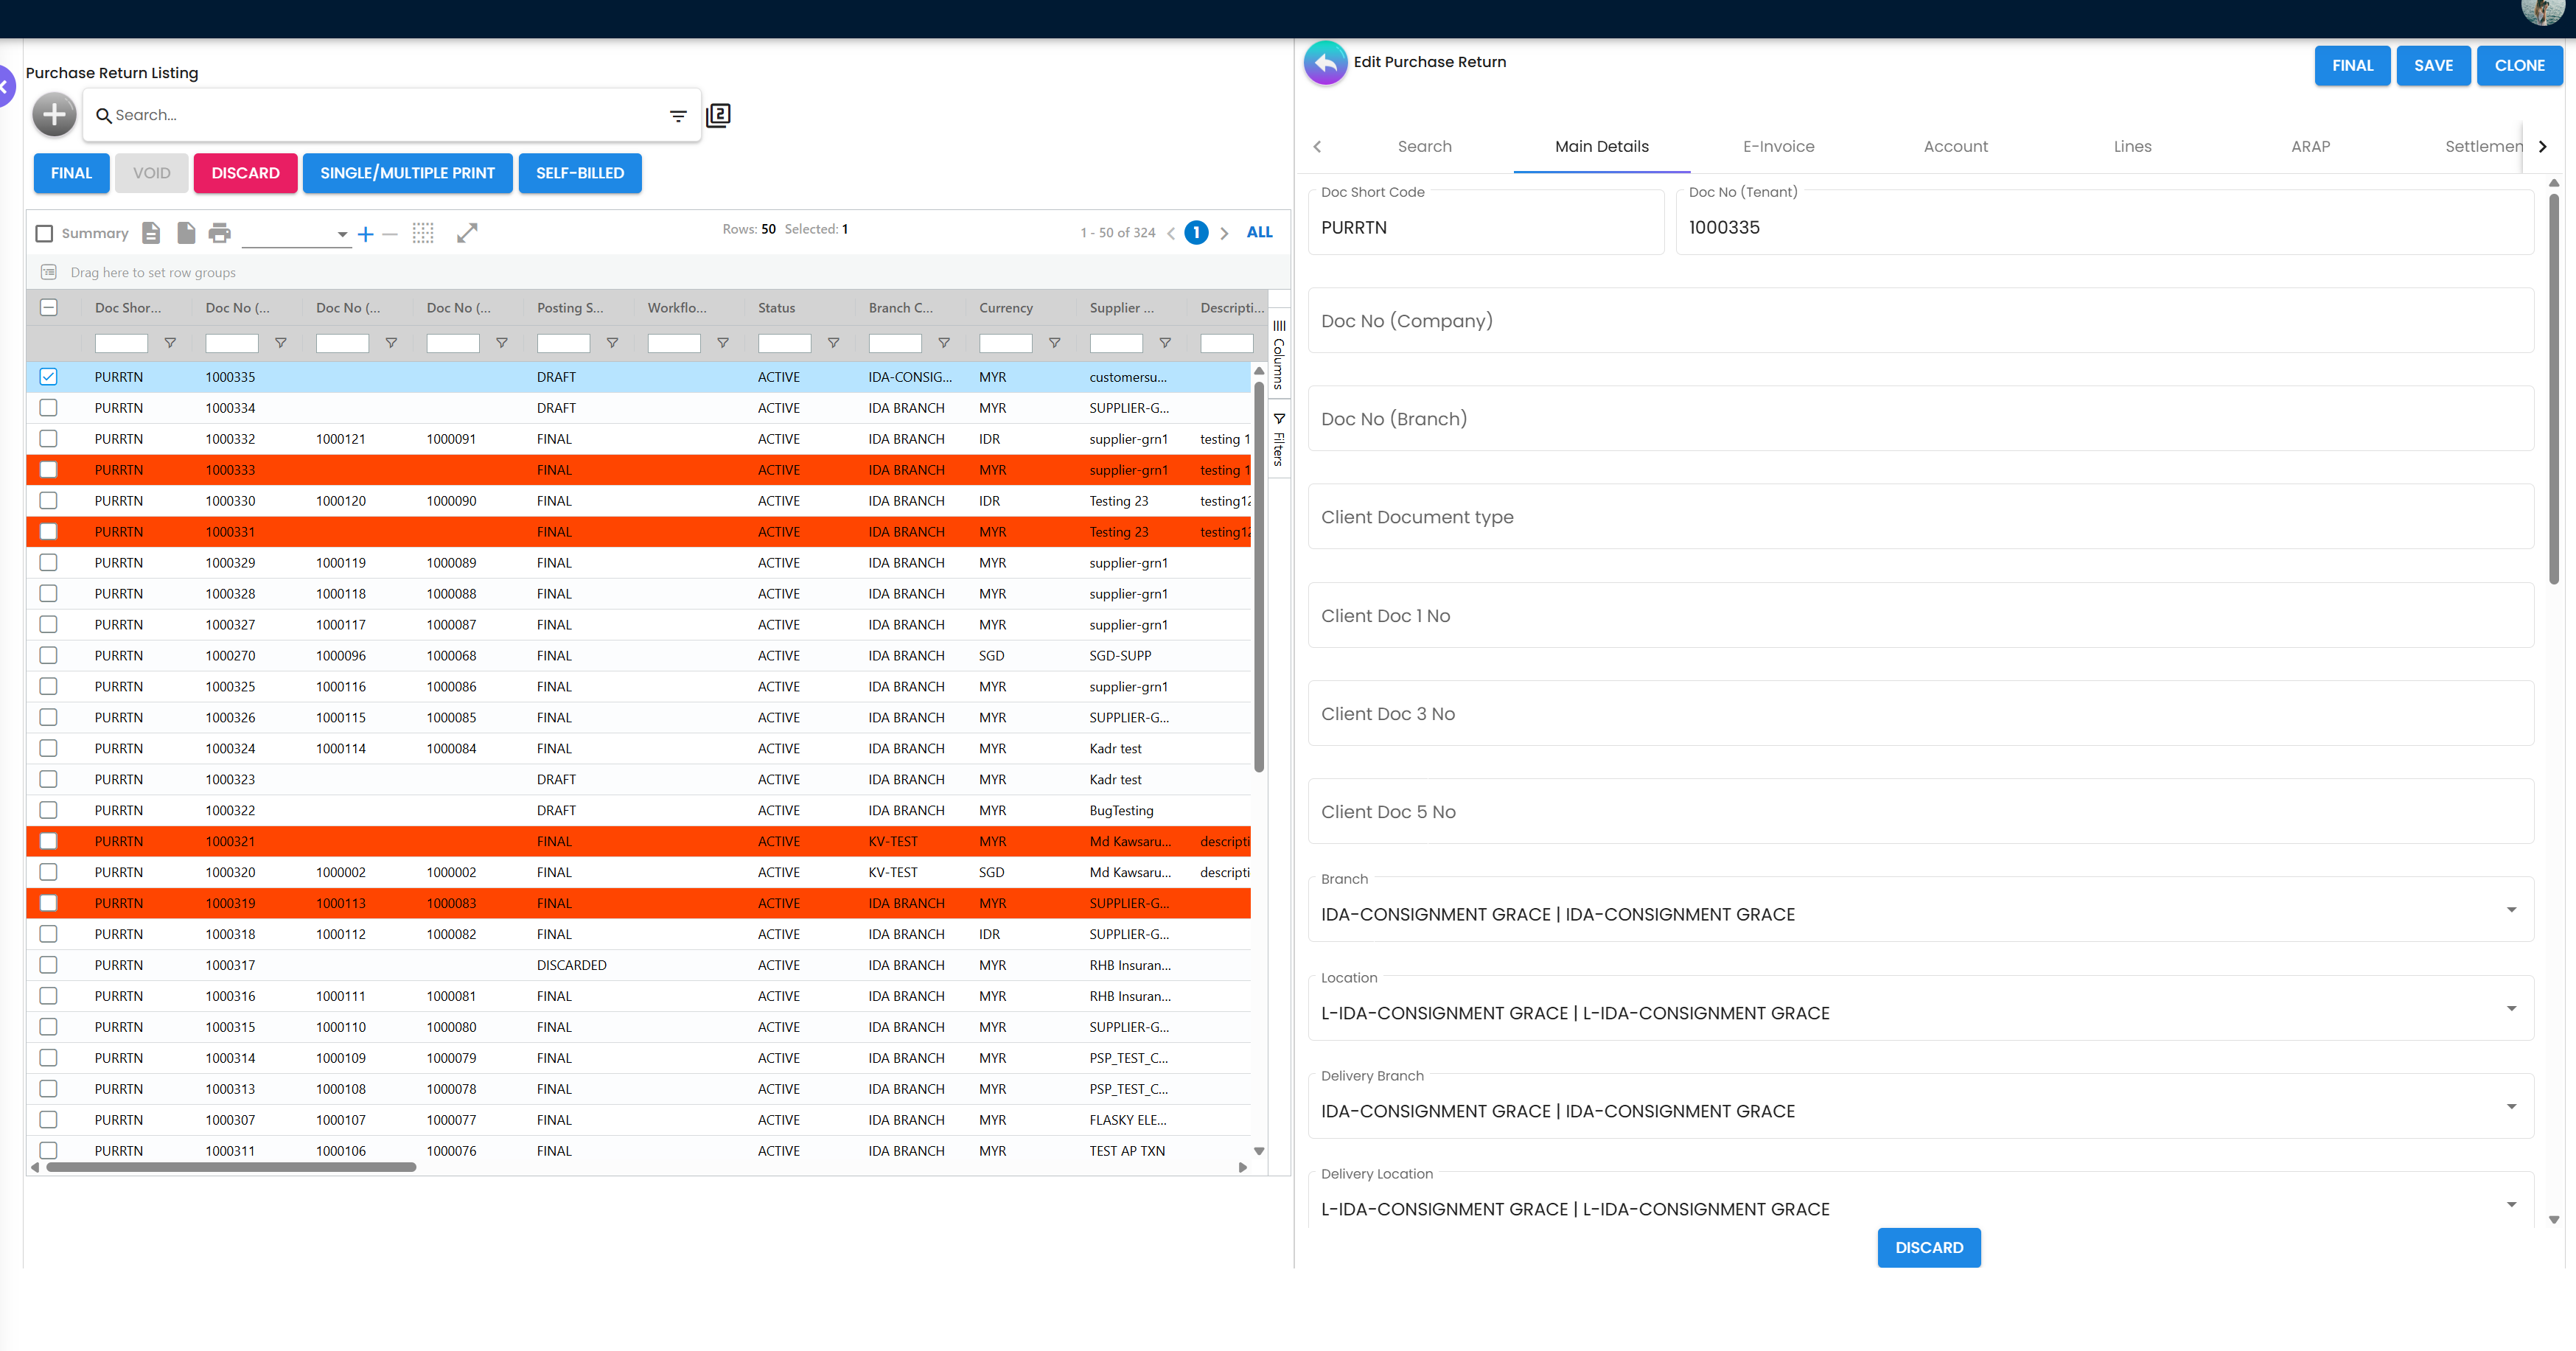
Task: Switch to the Search tab
Action: click(1424, 146)
